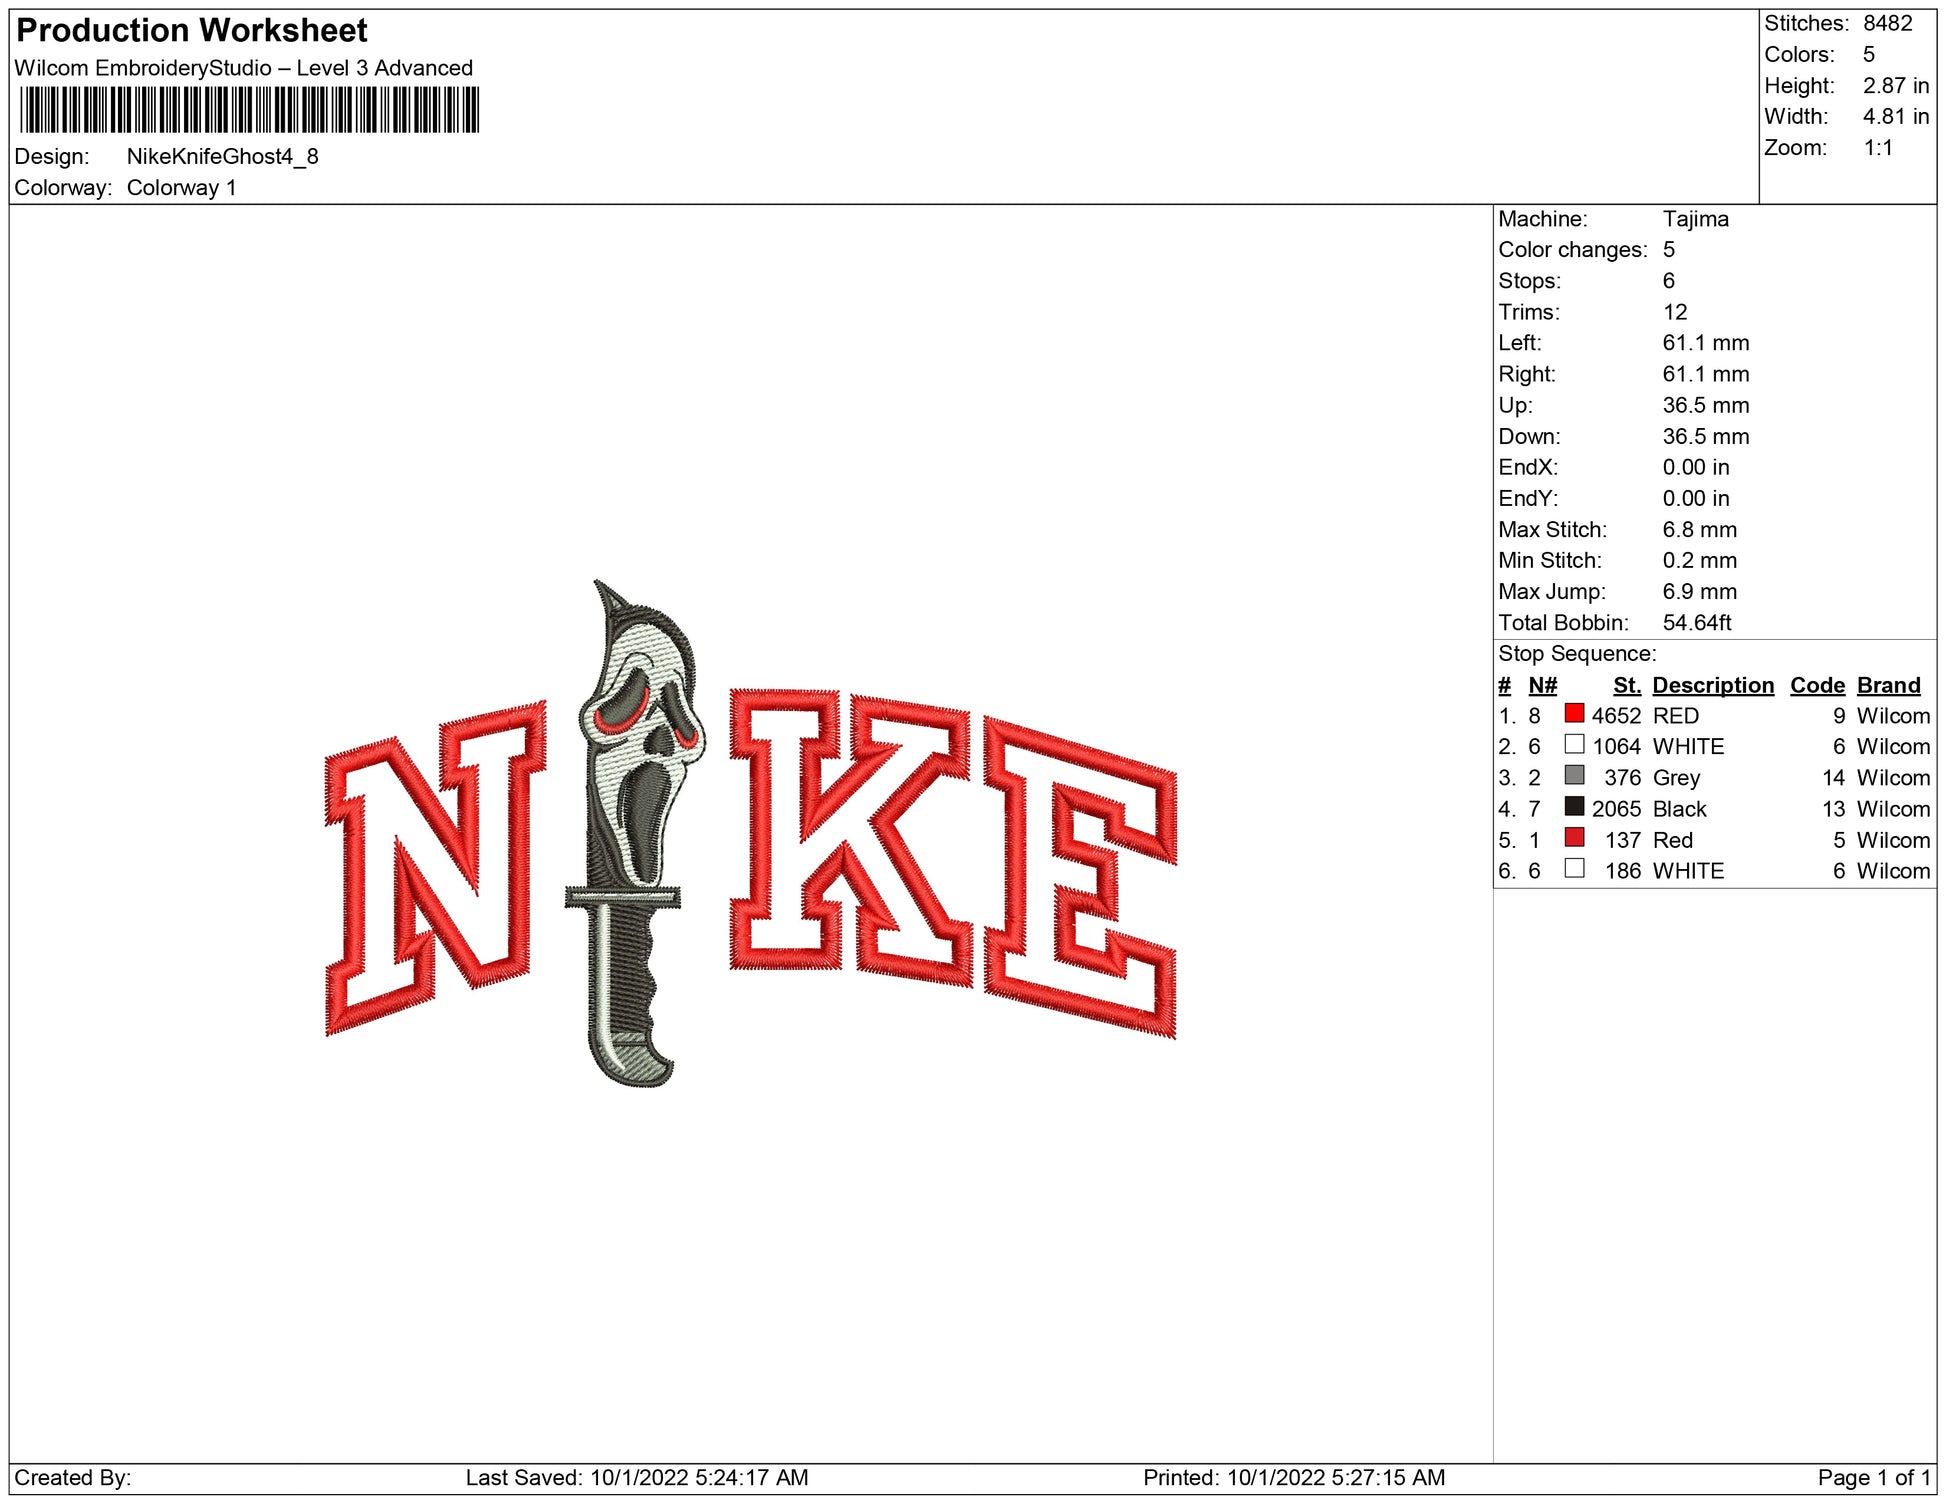
Task: Click the WHITE swatch in stop 6
Action: pos(1574,869)
